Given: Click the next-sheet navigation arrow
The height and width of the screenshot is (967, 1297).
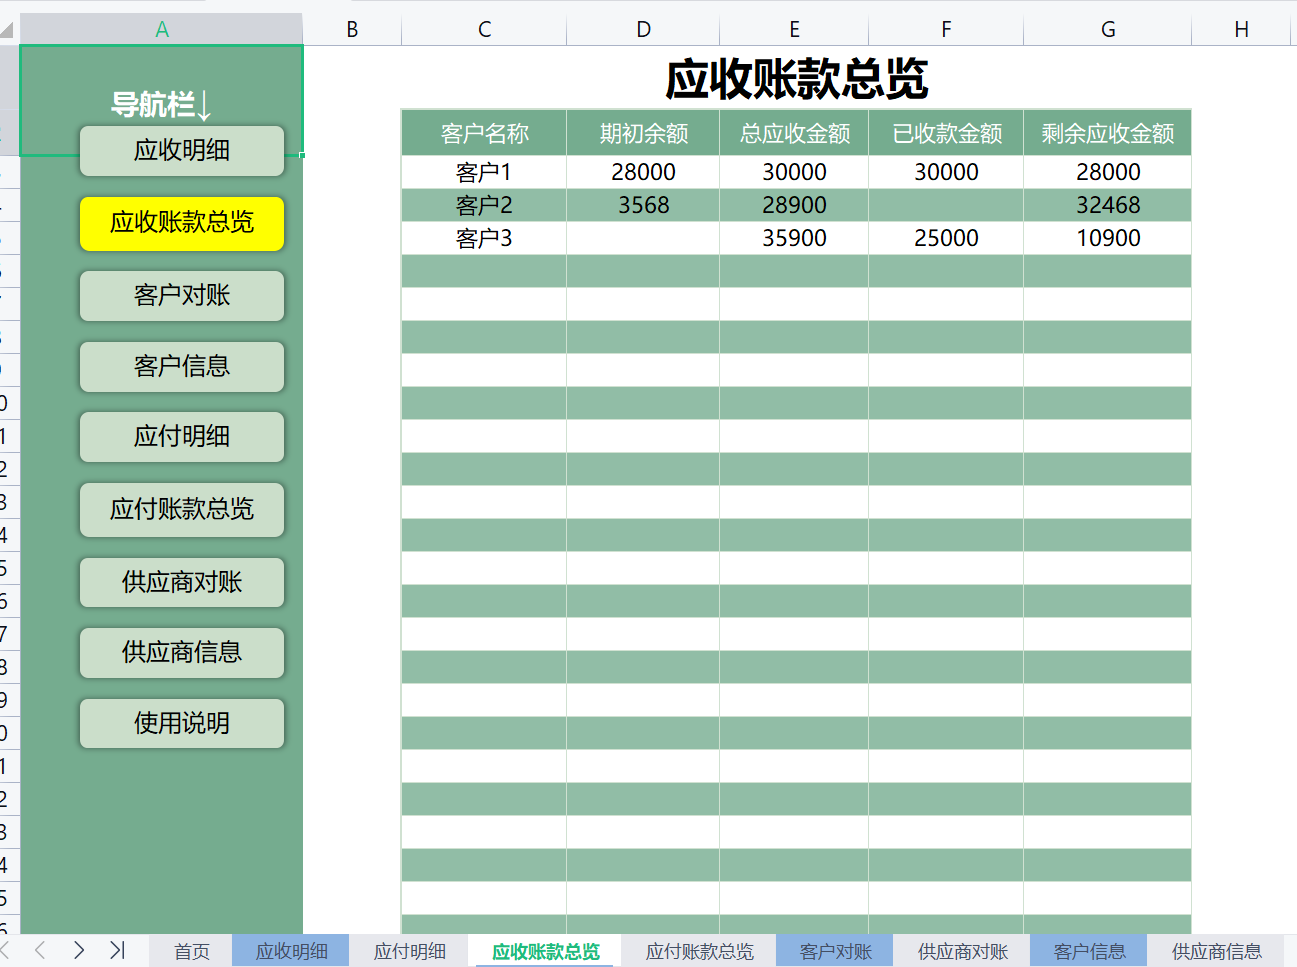Looking at the screenshot, I should coord(79,951).
